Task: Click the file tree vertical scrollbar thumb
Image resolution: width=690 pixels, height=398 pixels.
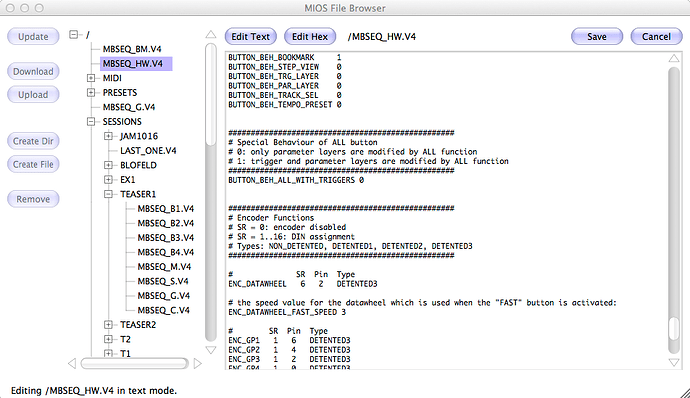Action: [211, 94]
